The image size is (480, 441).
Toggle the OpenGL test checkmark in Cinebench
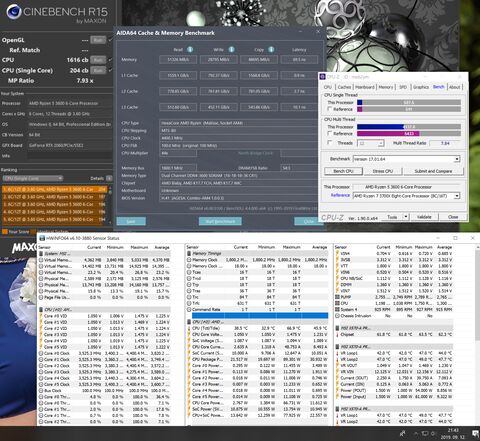[x=110, y=40]
